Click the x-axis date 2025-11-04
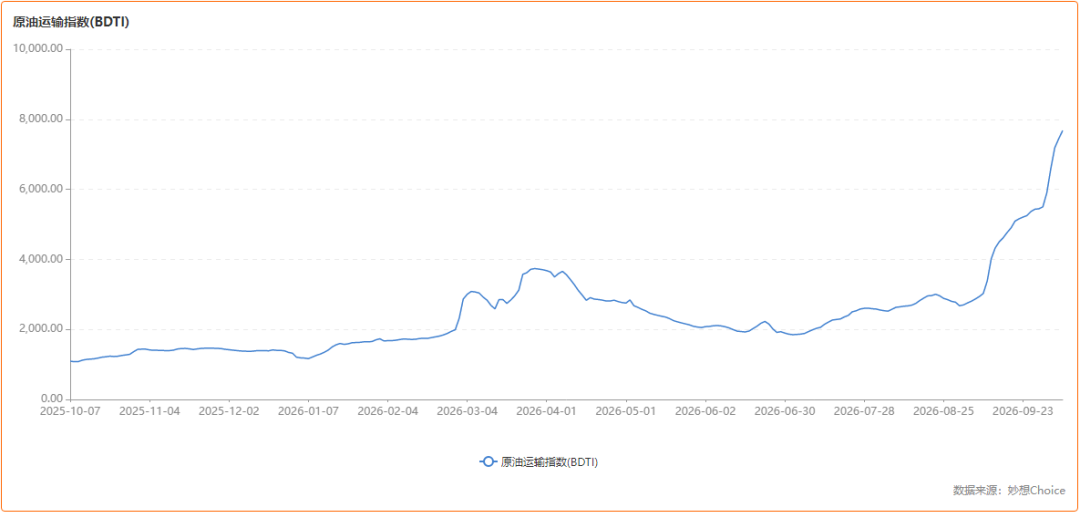The width and height of the screenshot is (1080, 518). (150, 411)
